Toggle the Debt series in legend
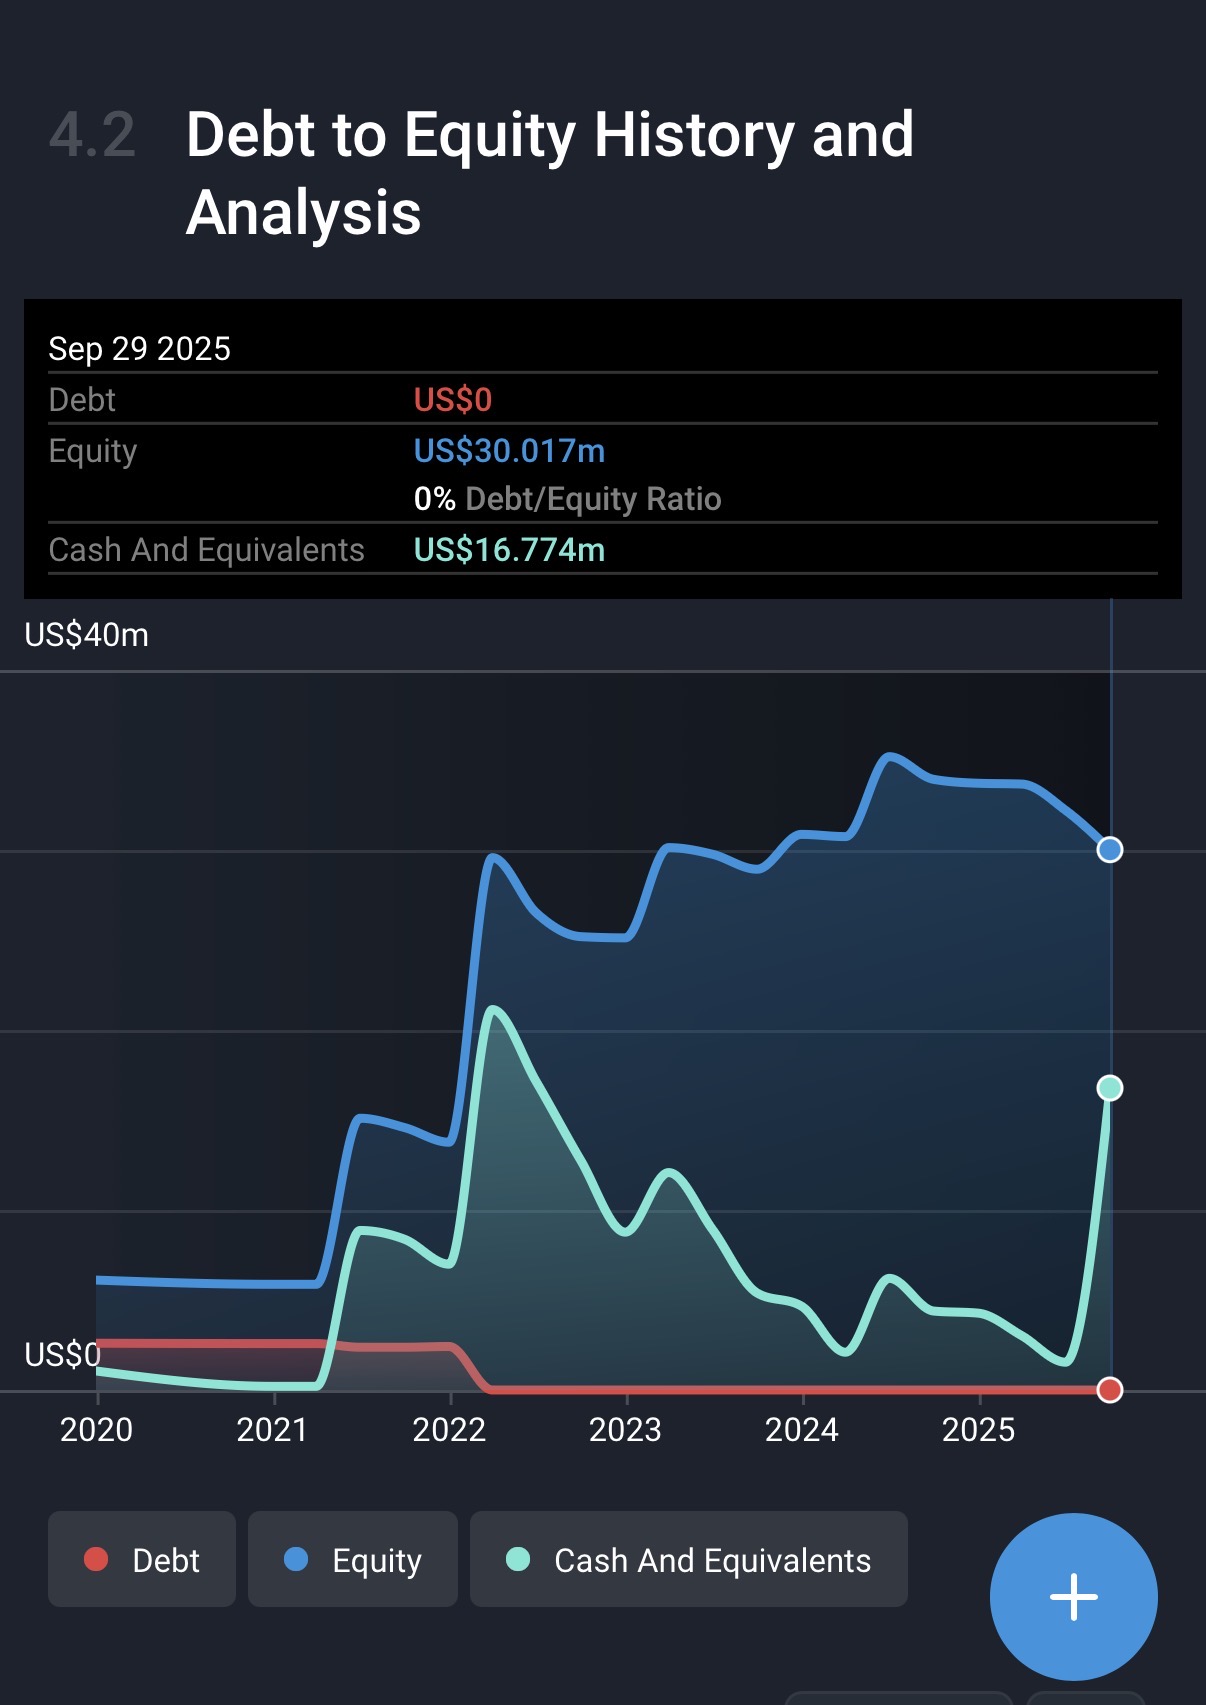1206x1705 pixels. (142, 1559)
